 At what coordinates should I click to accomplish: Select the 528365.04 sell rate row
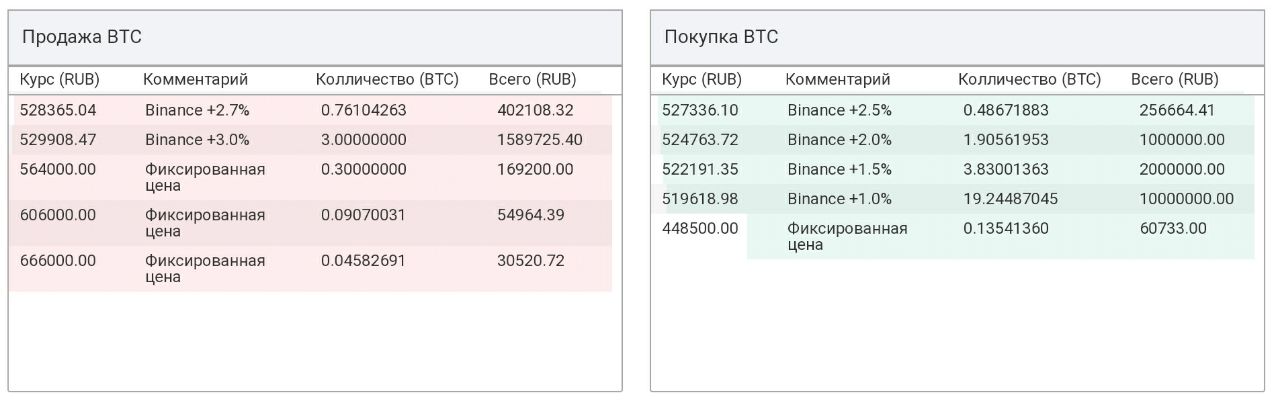pyautogui.click(x=310, y=110)
